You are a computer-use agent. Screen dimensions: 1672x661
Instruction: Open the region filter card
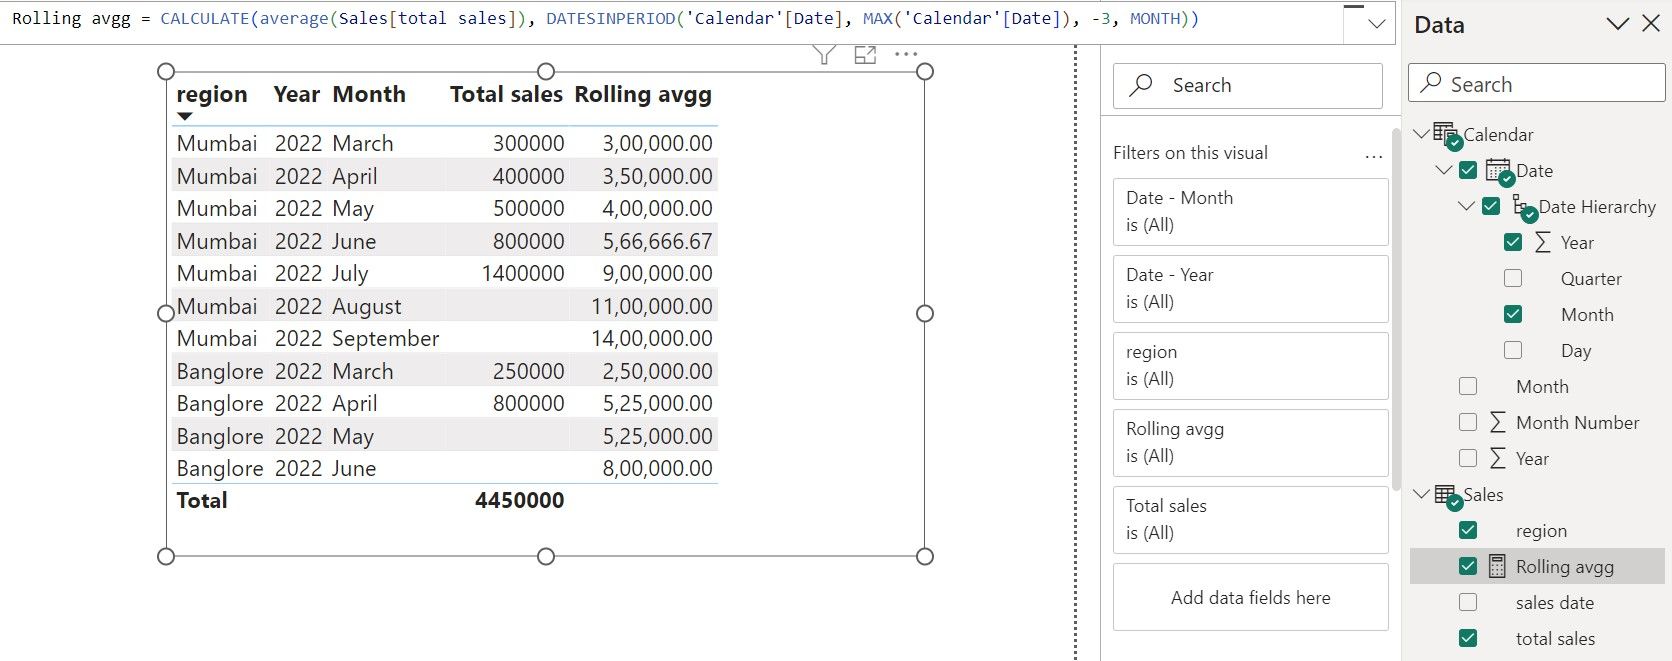pos(1250,366)
